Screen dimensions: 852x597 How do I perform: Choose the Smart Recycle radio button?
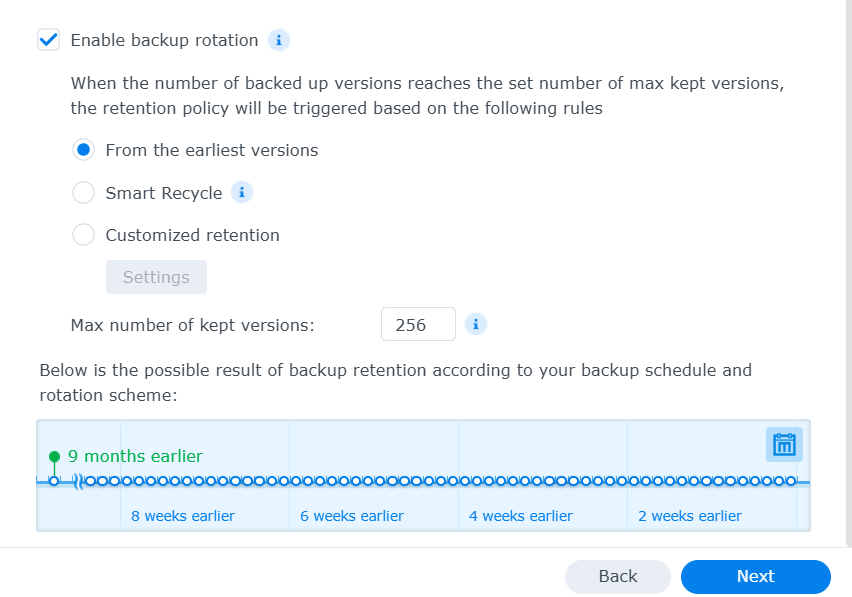(84, 193)
